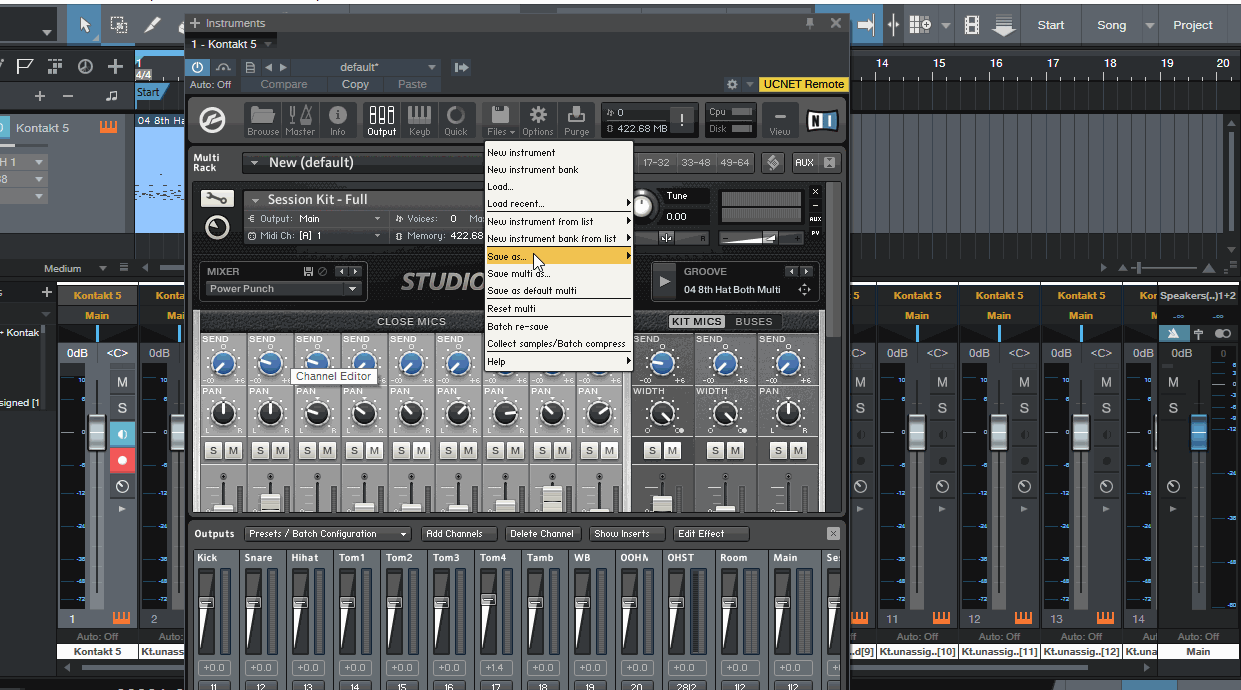Screen dimensions: 1241x690
Task: Open the video player filmstrip icon
Action: (x=972, y=25)
